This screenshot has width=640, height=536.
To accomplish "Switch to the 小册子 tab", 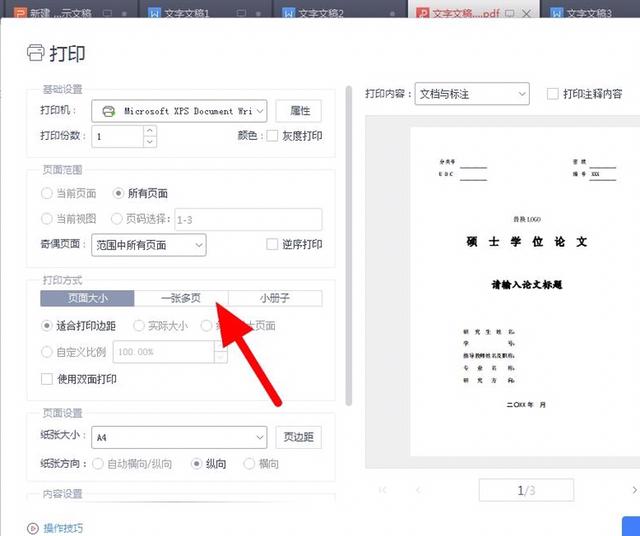I will click(x=275, y=298).
